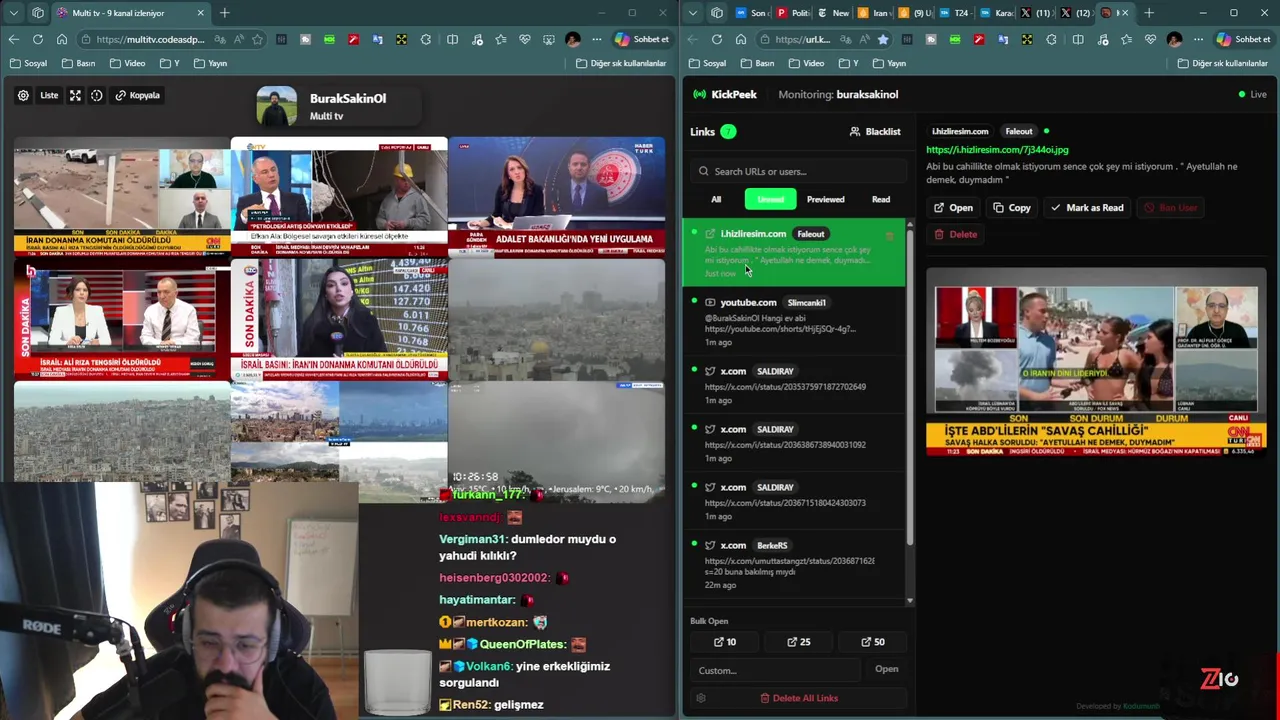Switch to Son tab in right browser
Image resolution: width=1280 pixels, height=720 pixels.
click(x=751, y=13)
